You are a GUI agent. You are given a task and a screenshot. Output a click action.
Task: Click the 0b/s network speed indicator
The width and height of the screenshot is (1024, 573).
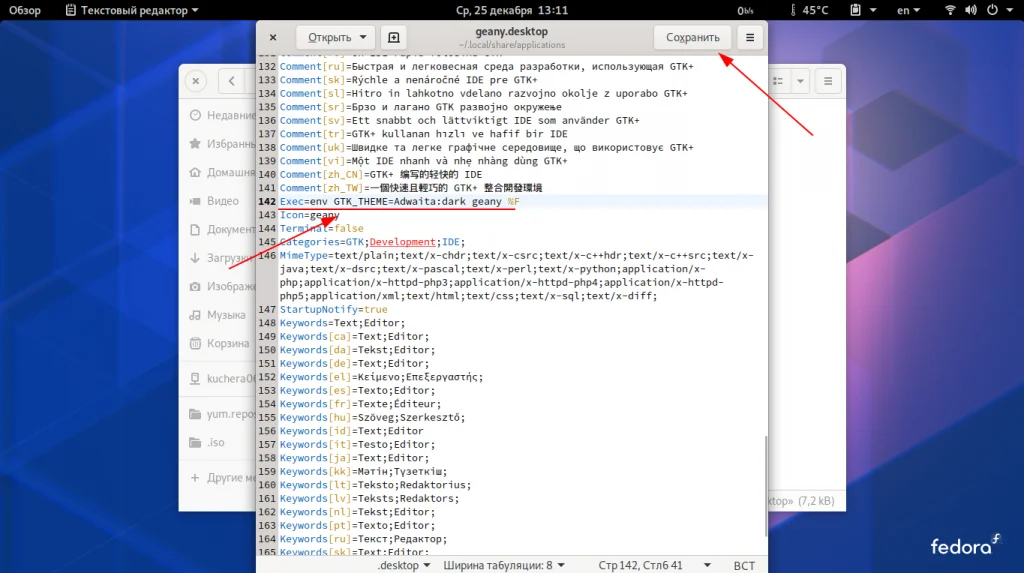coord(745,10)
